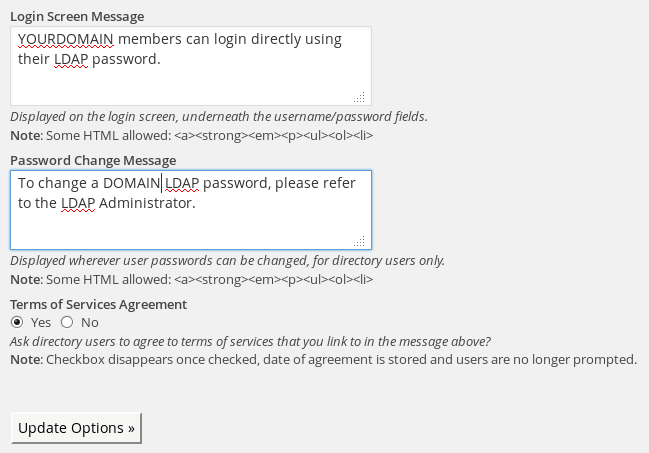Viewport: 649px width, 453px height.
Task: Grab the Login Screen Message resize handle
Action: 359,97
